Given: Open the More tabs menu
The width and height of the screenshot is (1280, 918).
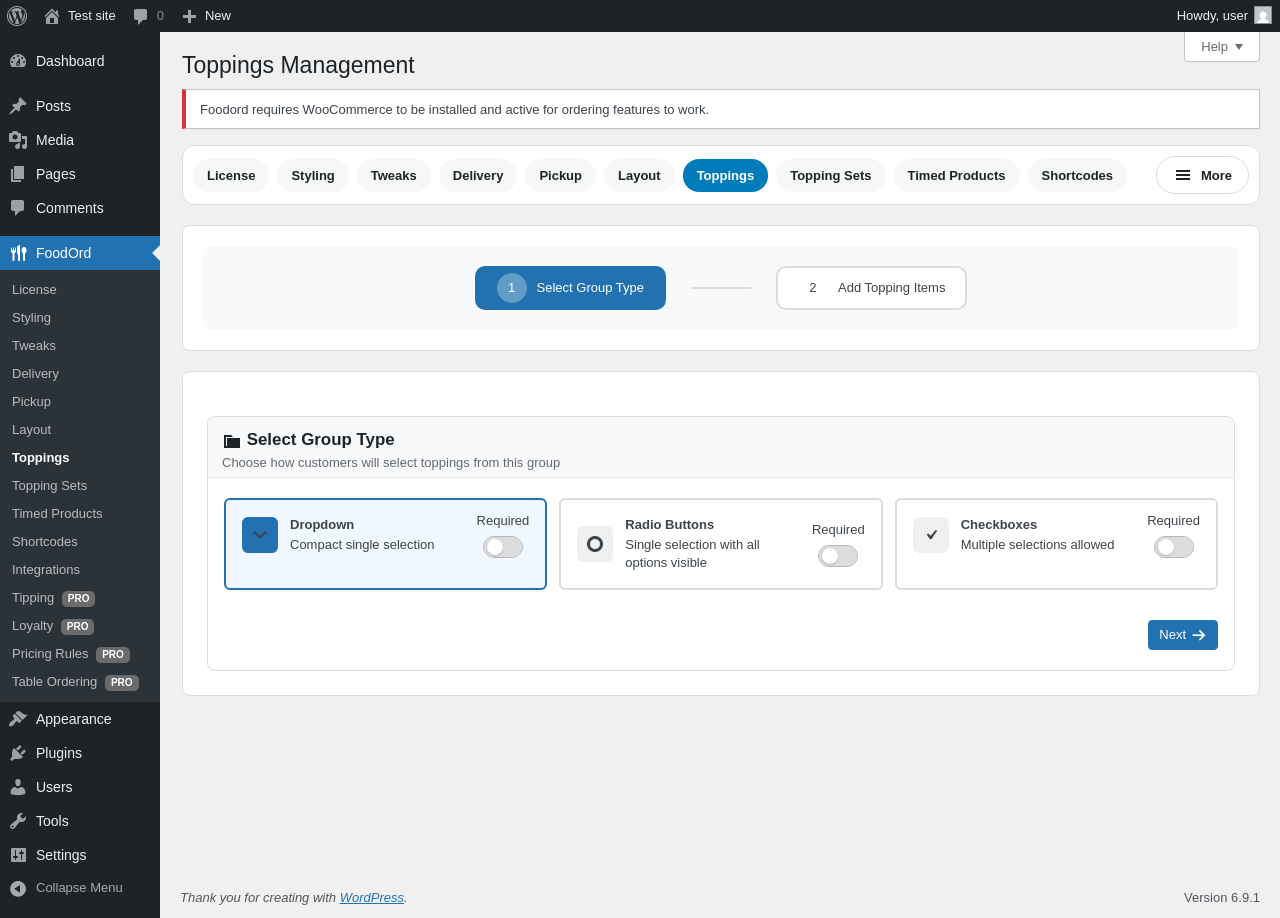Looking at the screenshot, I should pos(1202,175).
